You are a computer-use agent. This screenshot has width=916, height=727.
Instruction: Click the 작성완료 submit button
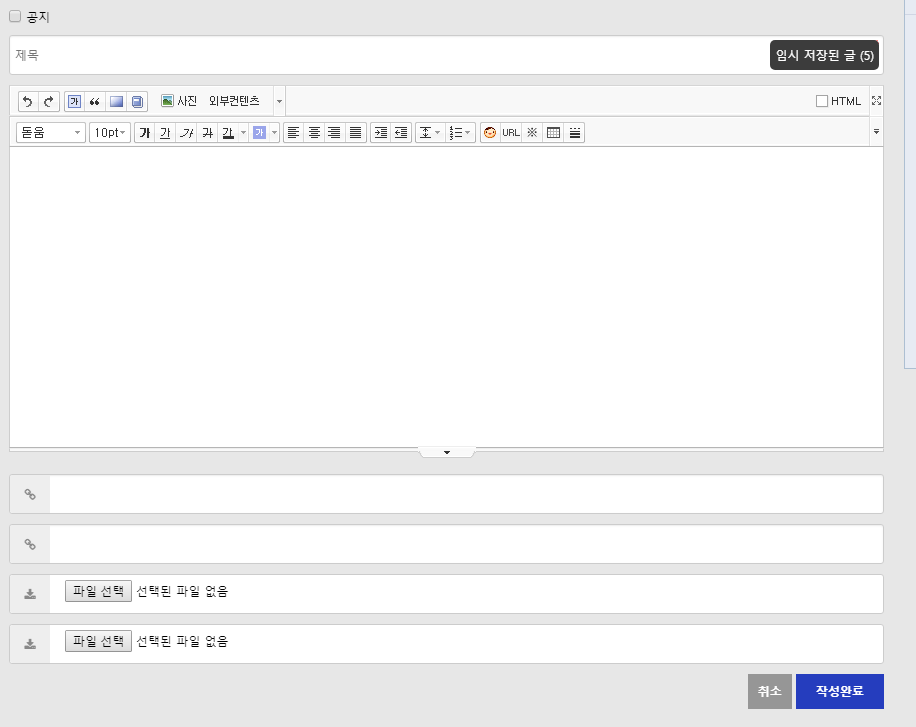(839, 691)
